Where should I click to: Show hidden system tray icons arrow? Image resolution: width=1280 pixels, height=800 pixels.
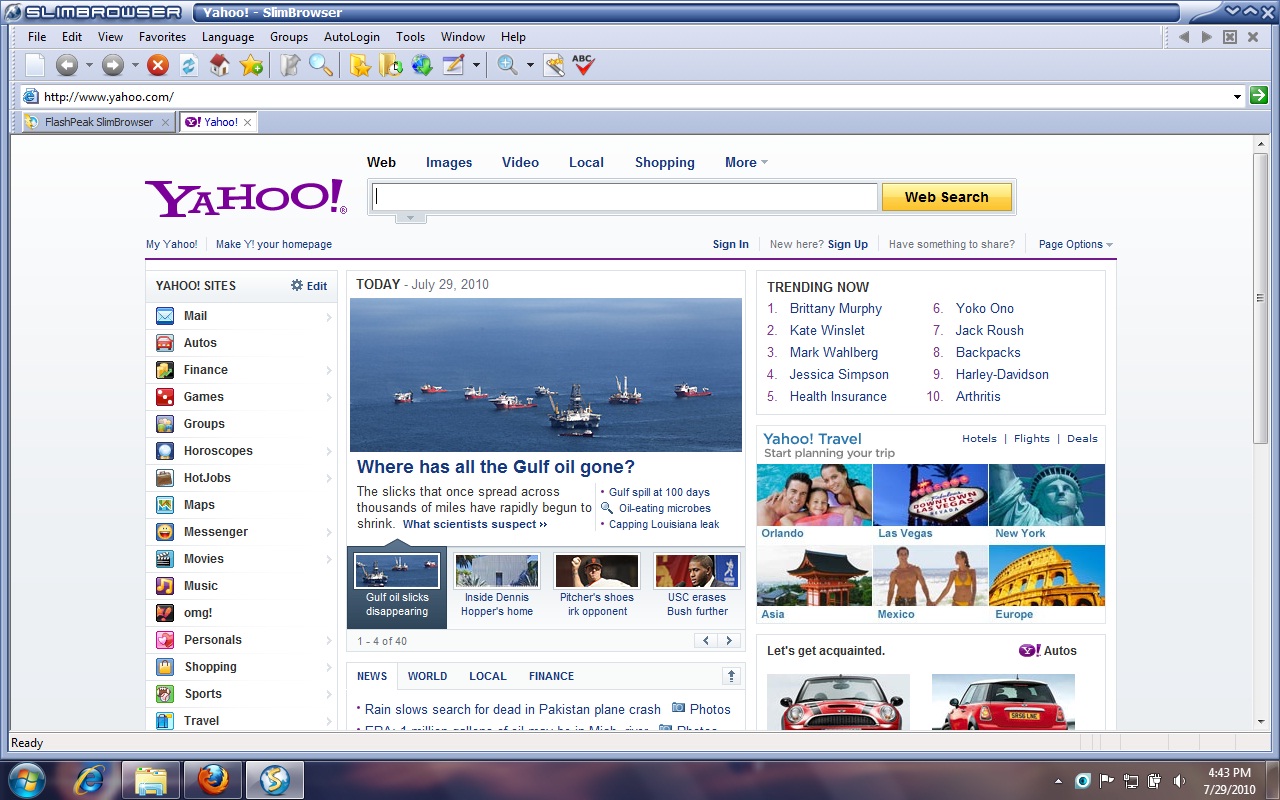[1058, 781]
